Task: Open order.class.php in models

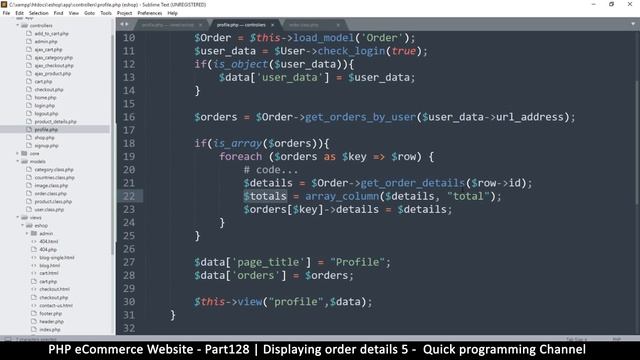Action: coord(50,193)
